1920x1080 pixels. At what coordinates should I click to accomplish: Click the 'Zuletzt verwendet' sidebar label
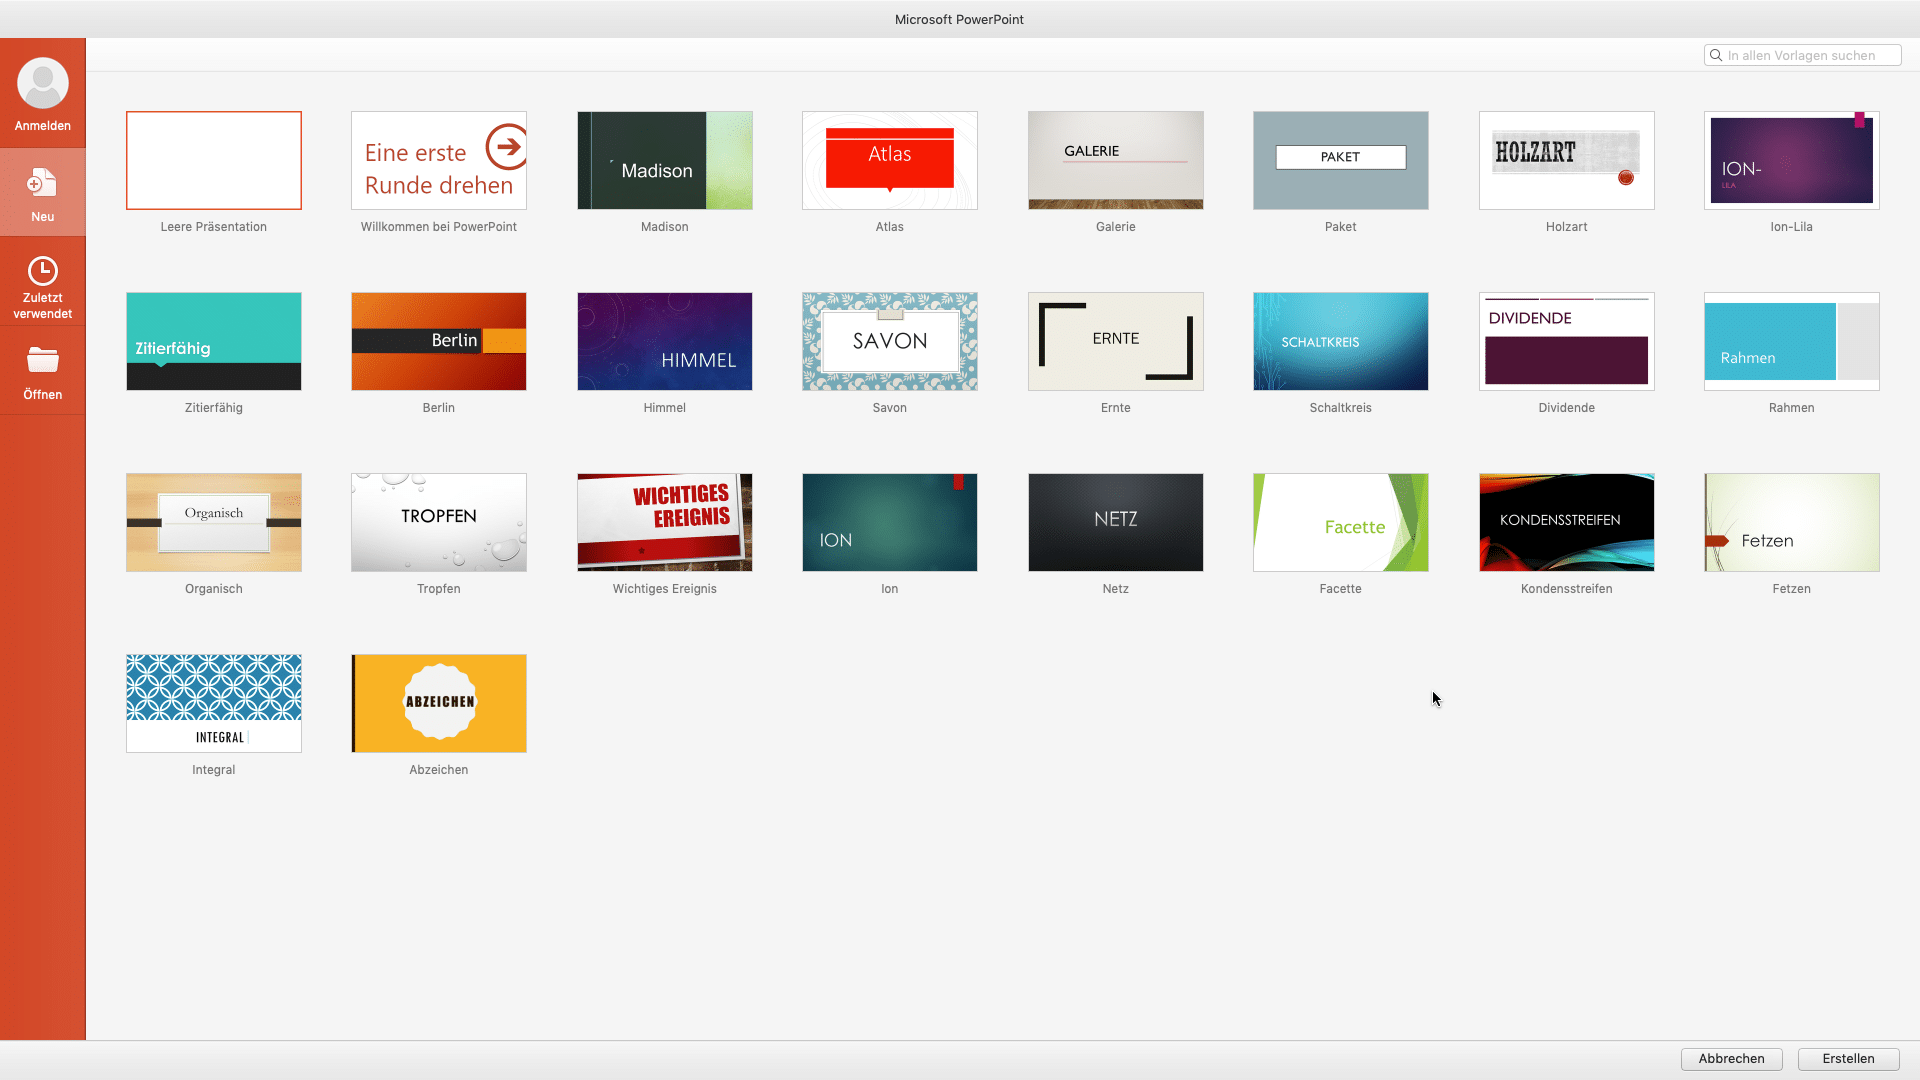[43, 306]
